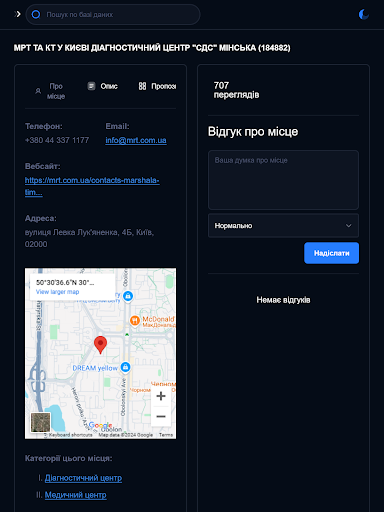Click the '707 переглядів' view count
Screen dimensions: 384x512
pos(236,90)
